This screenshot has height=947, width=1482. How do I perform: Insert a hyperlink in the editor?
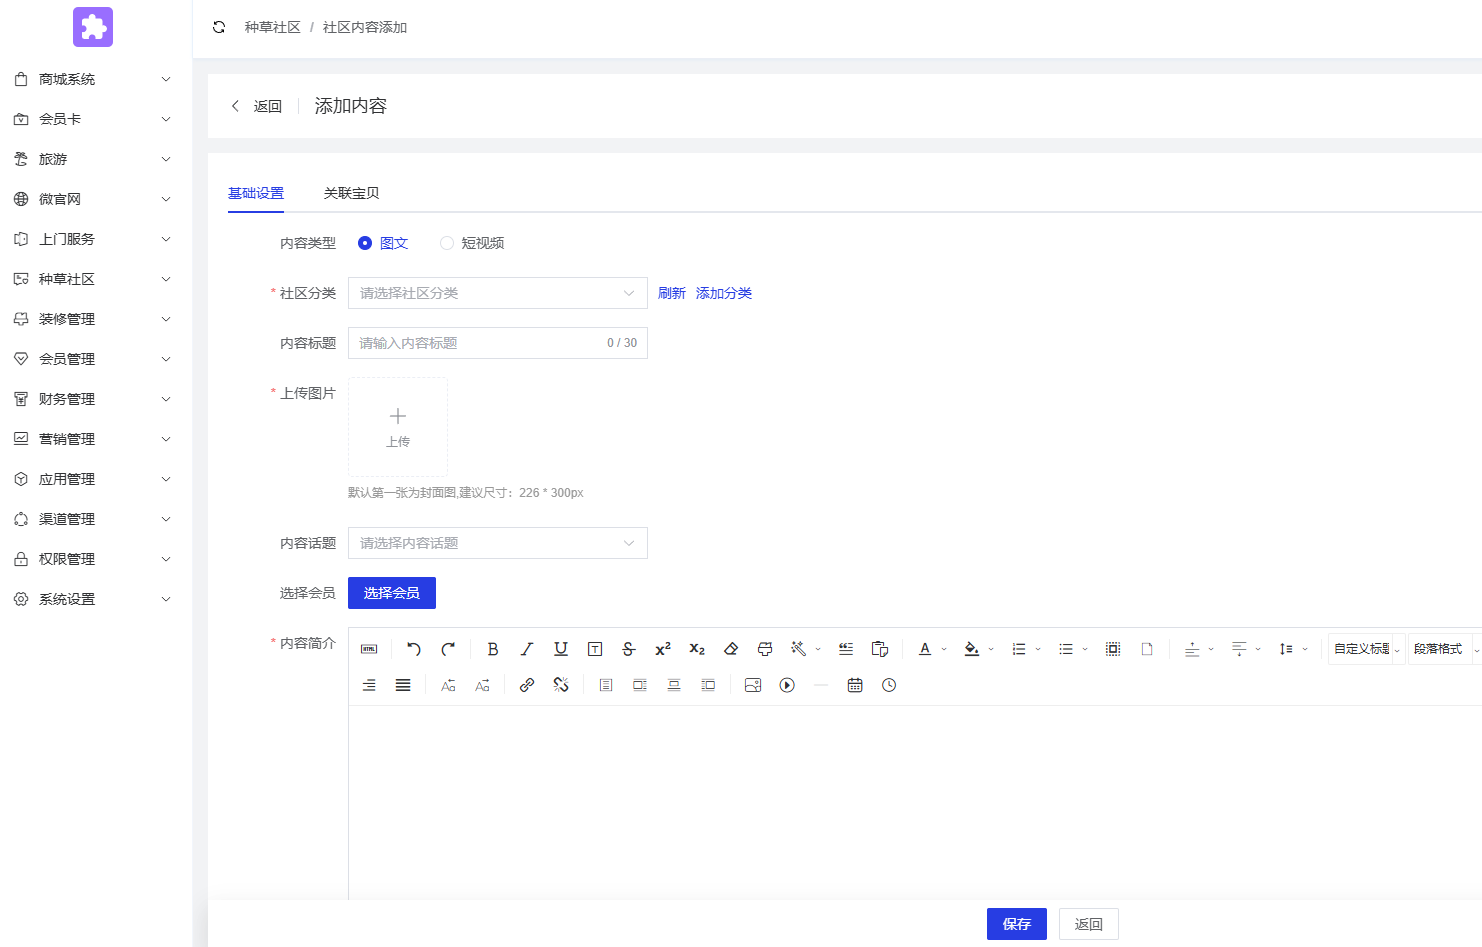click(527, 685)
